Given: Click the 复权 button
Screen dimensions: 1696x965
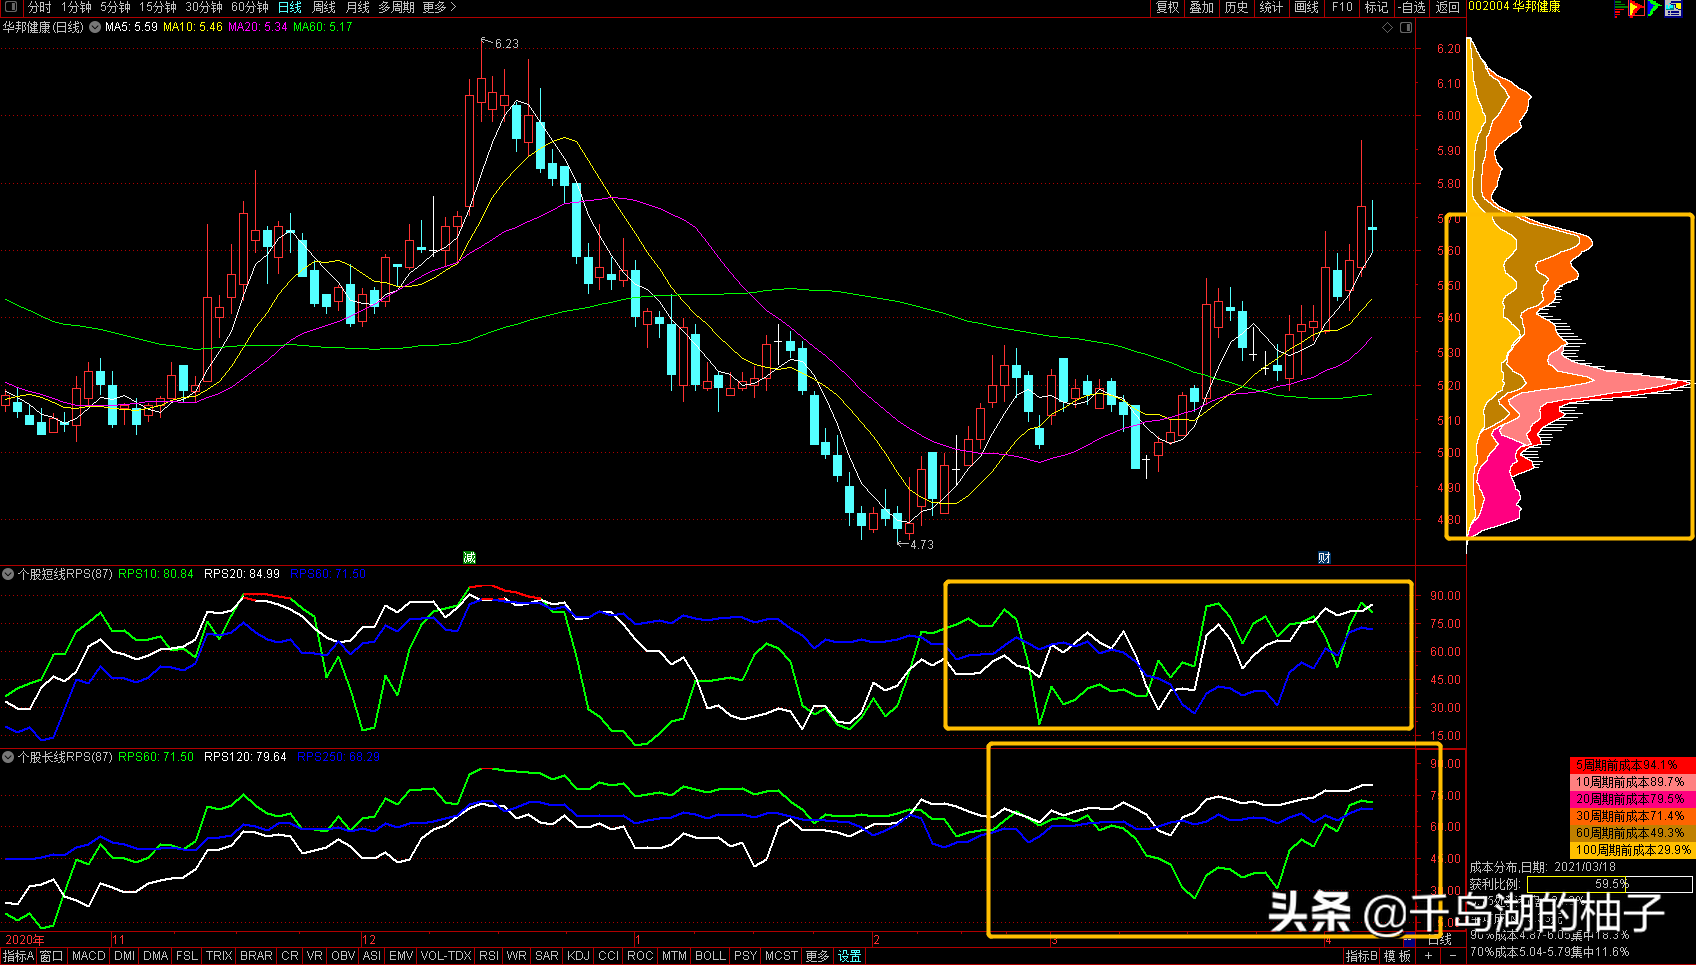Looking at the screenshot, I should (x=1167, y=7).
